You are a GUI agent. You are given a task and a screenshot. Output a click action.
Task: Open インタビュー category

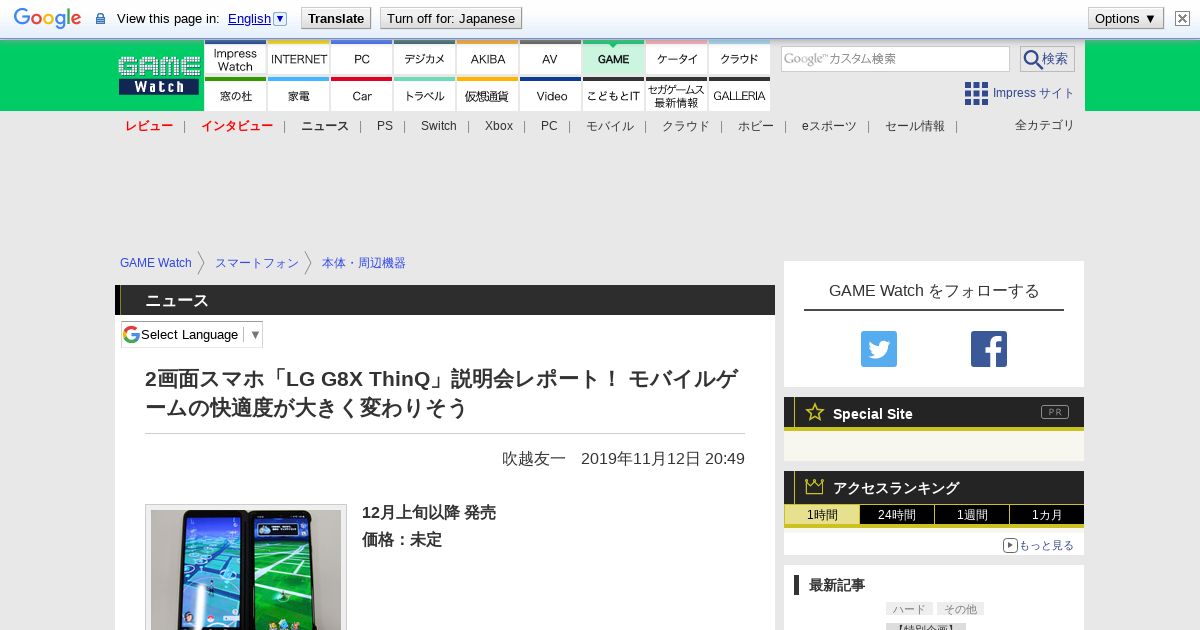[237, 126]
